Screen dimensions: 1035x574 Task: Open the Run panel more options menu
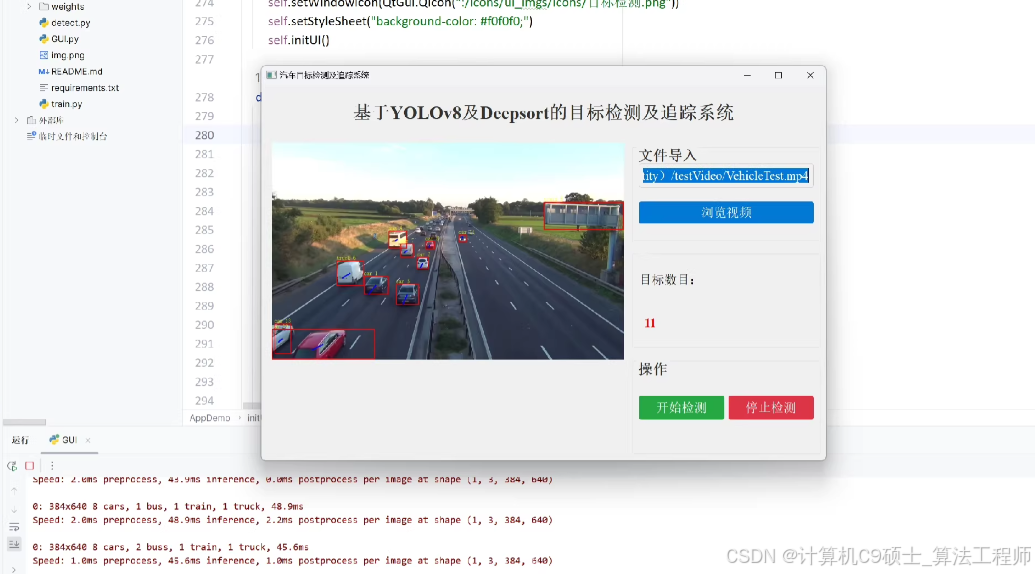click(x=52, y=466)
